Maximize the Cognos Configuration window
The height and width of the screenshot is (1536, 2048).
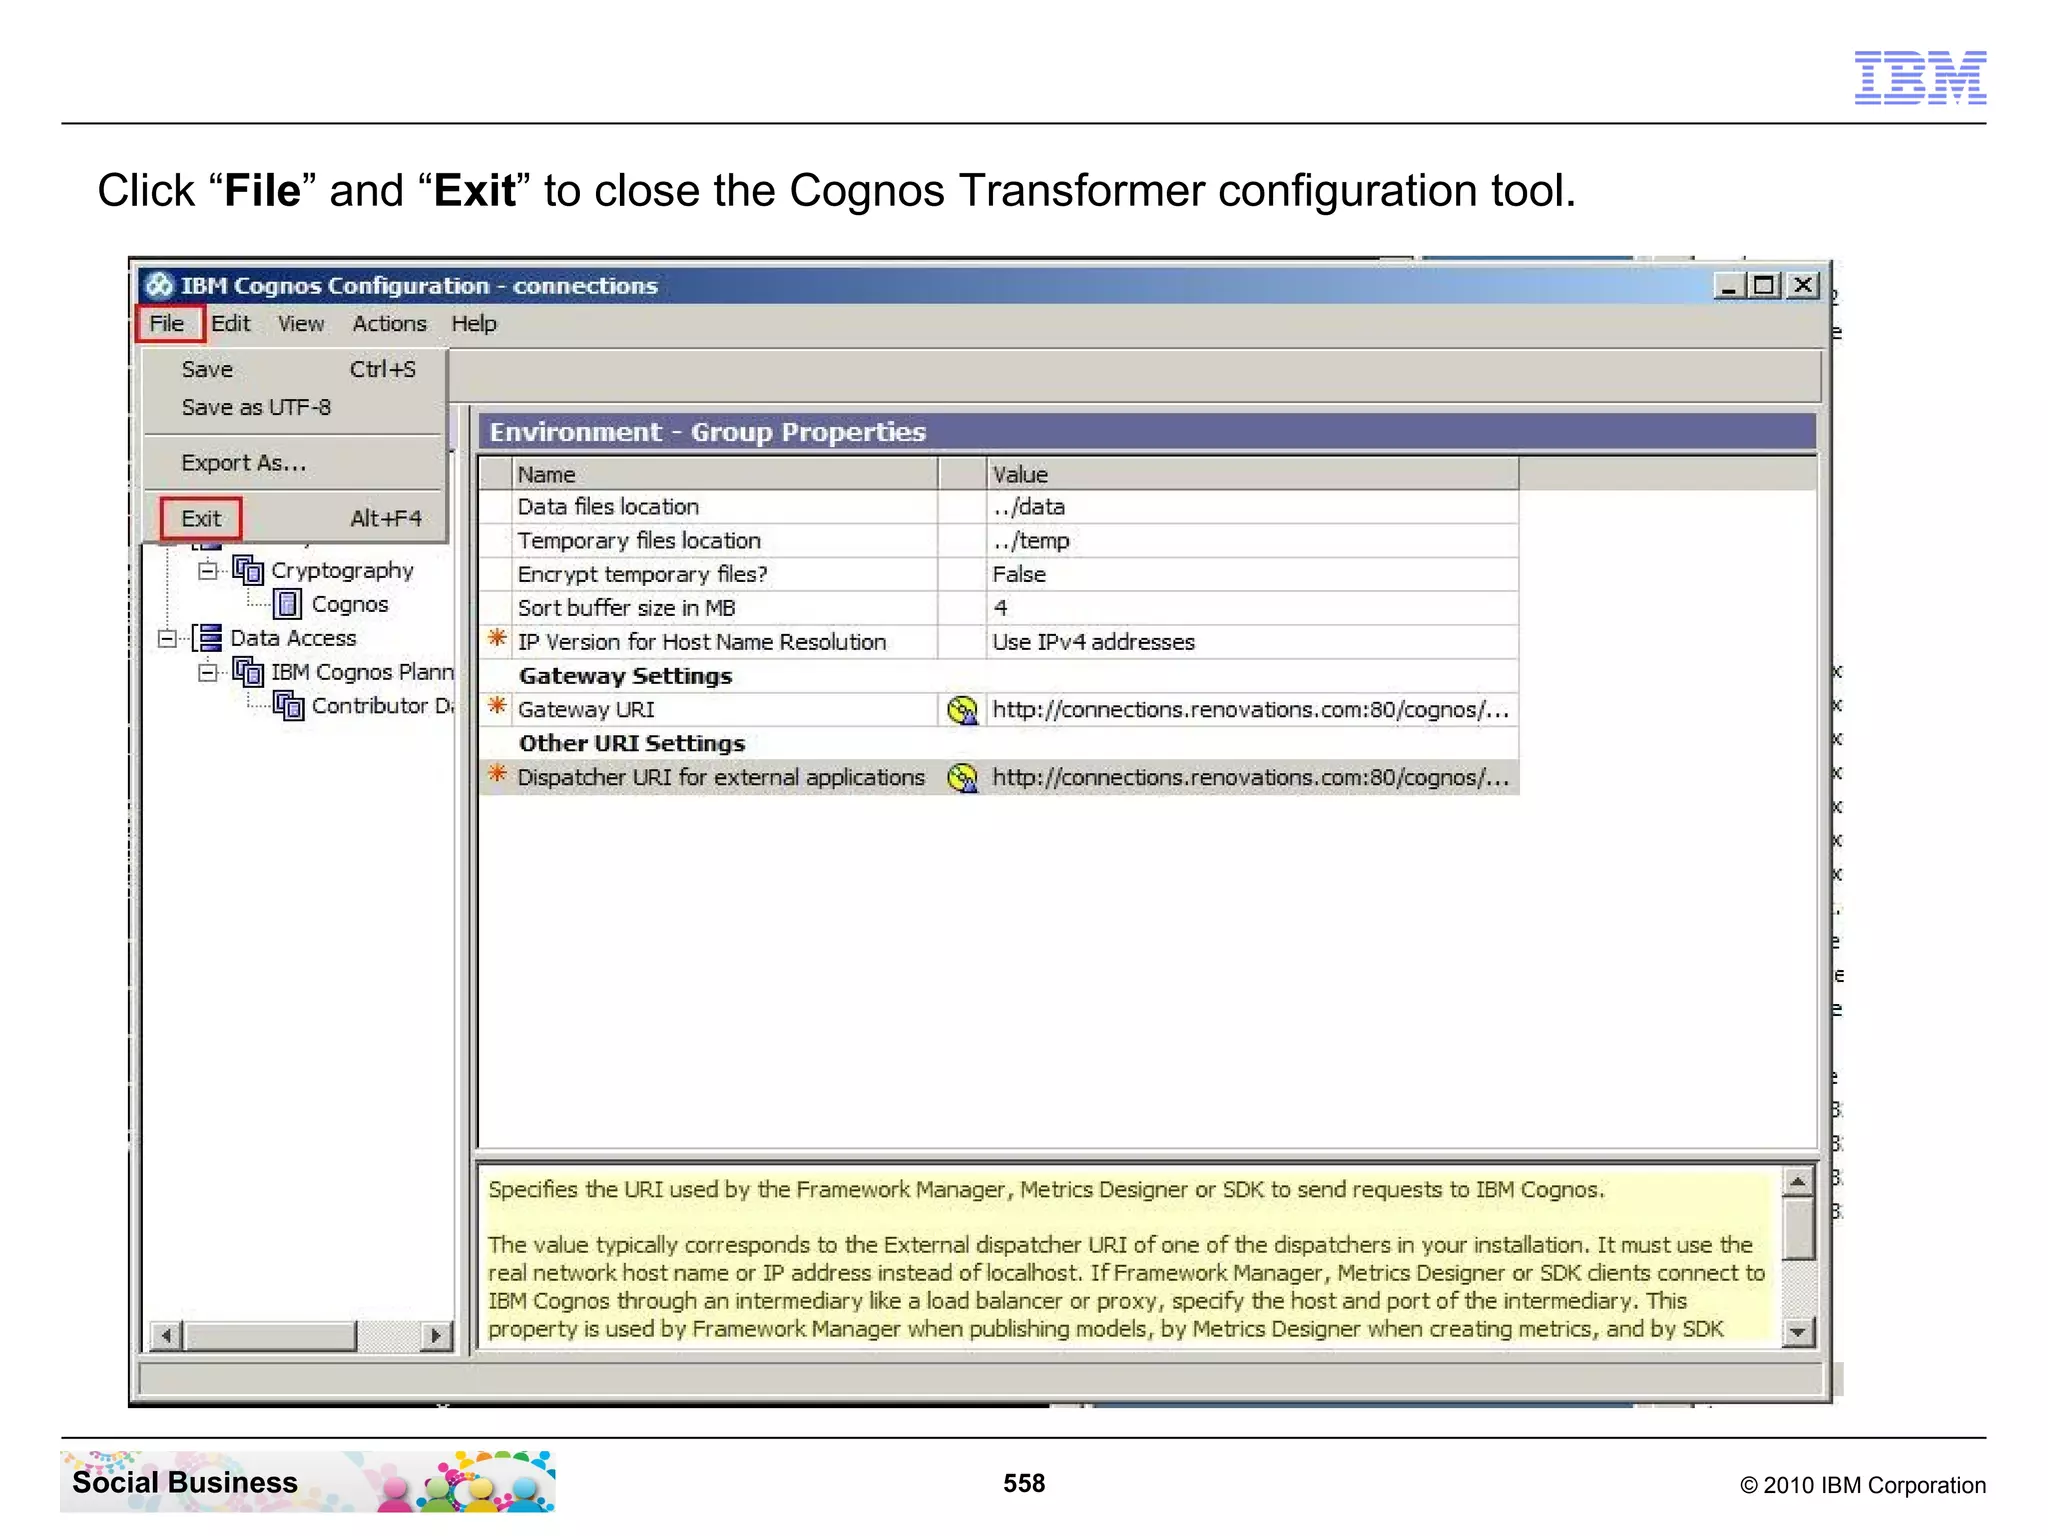point(1764,286)
